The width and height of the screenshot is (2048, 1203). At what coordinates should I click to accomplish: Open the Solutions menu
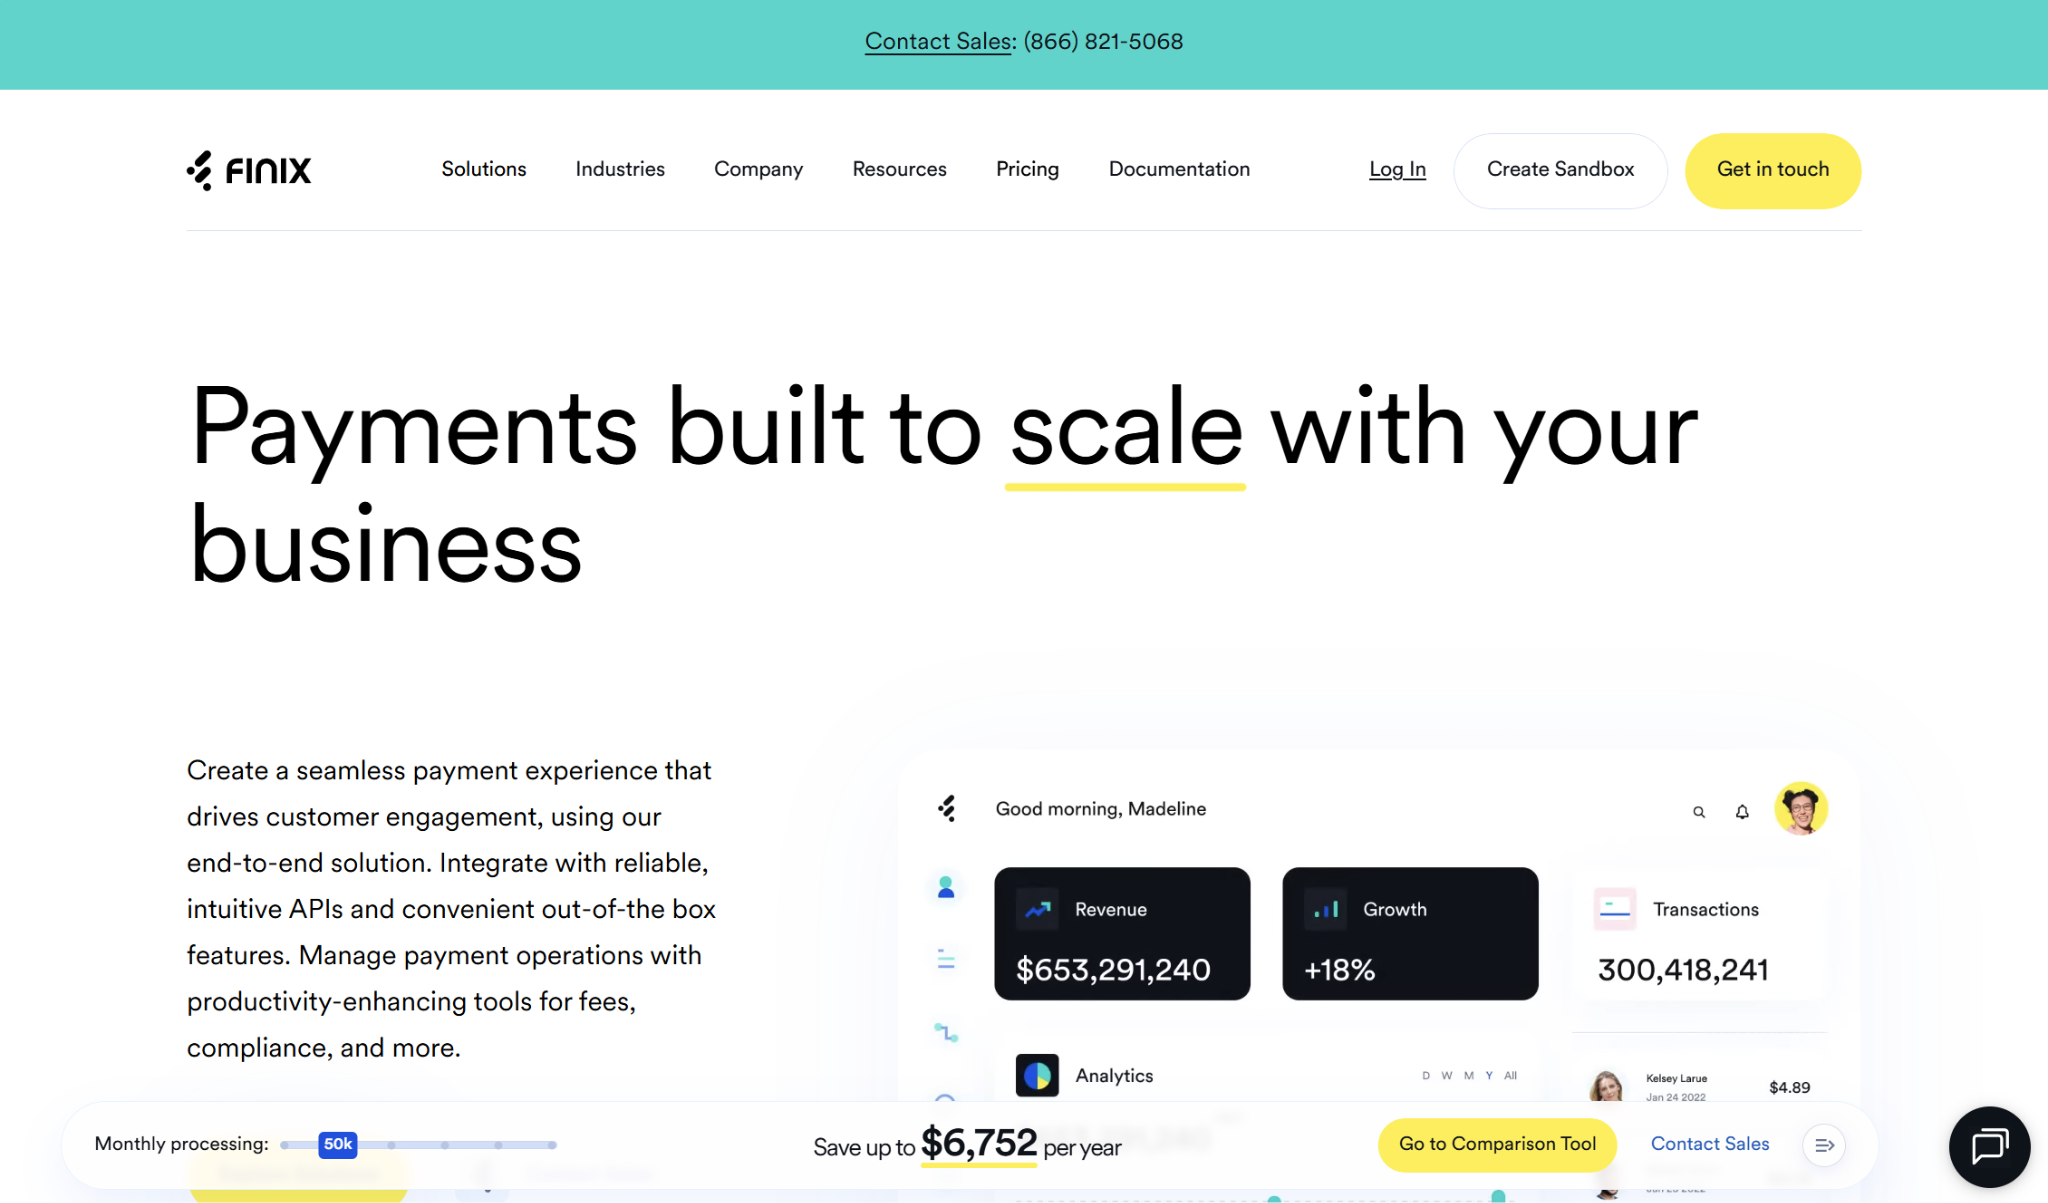coord(484,169)
